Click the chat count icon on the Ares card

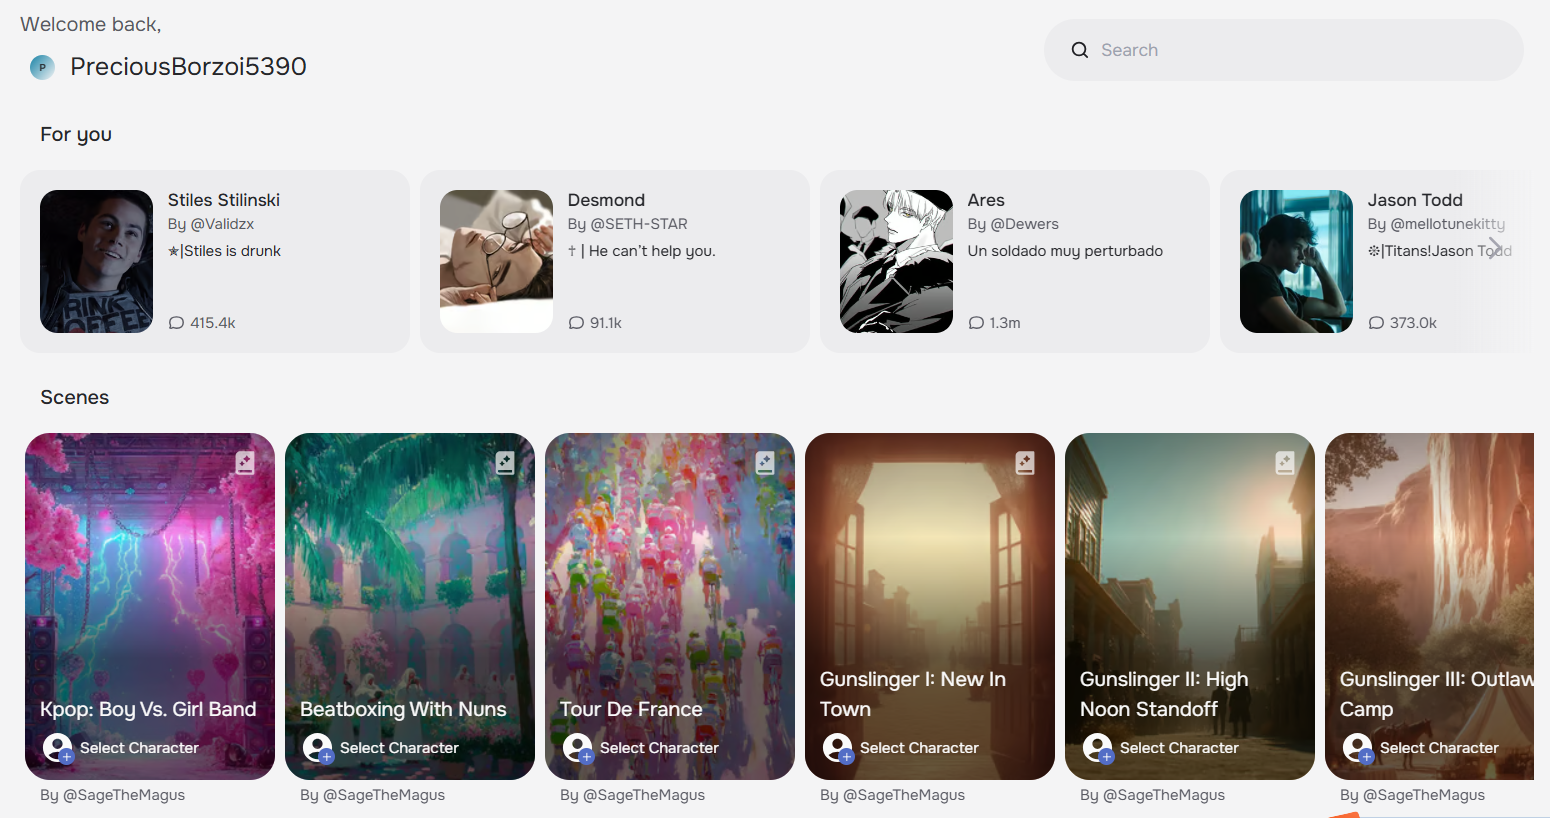(x=976, y=323)
